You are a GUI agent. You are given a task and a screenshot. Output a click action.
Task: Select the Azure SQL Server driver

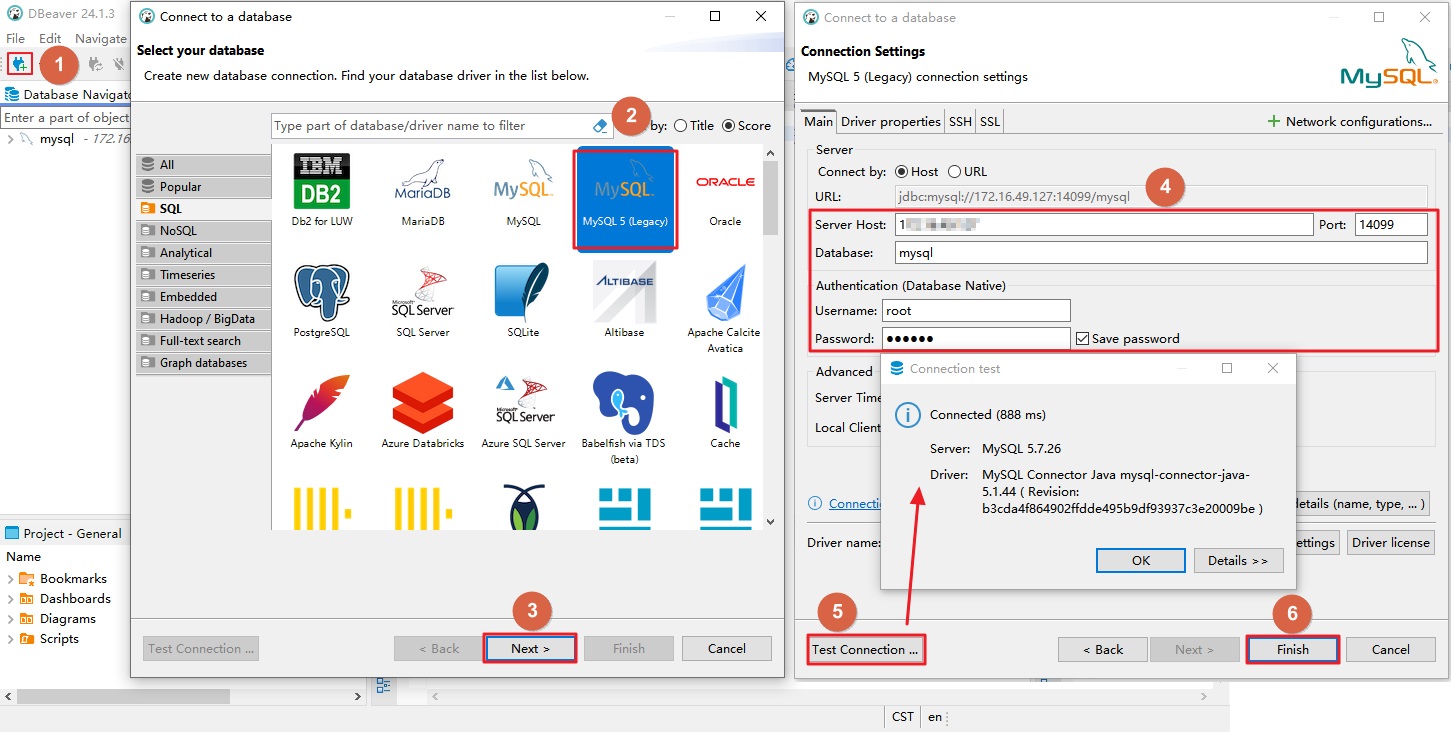pos(523,412)
